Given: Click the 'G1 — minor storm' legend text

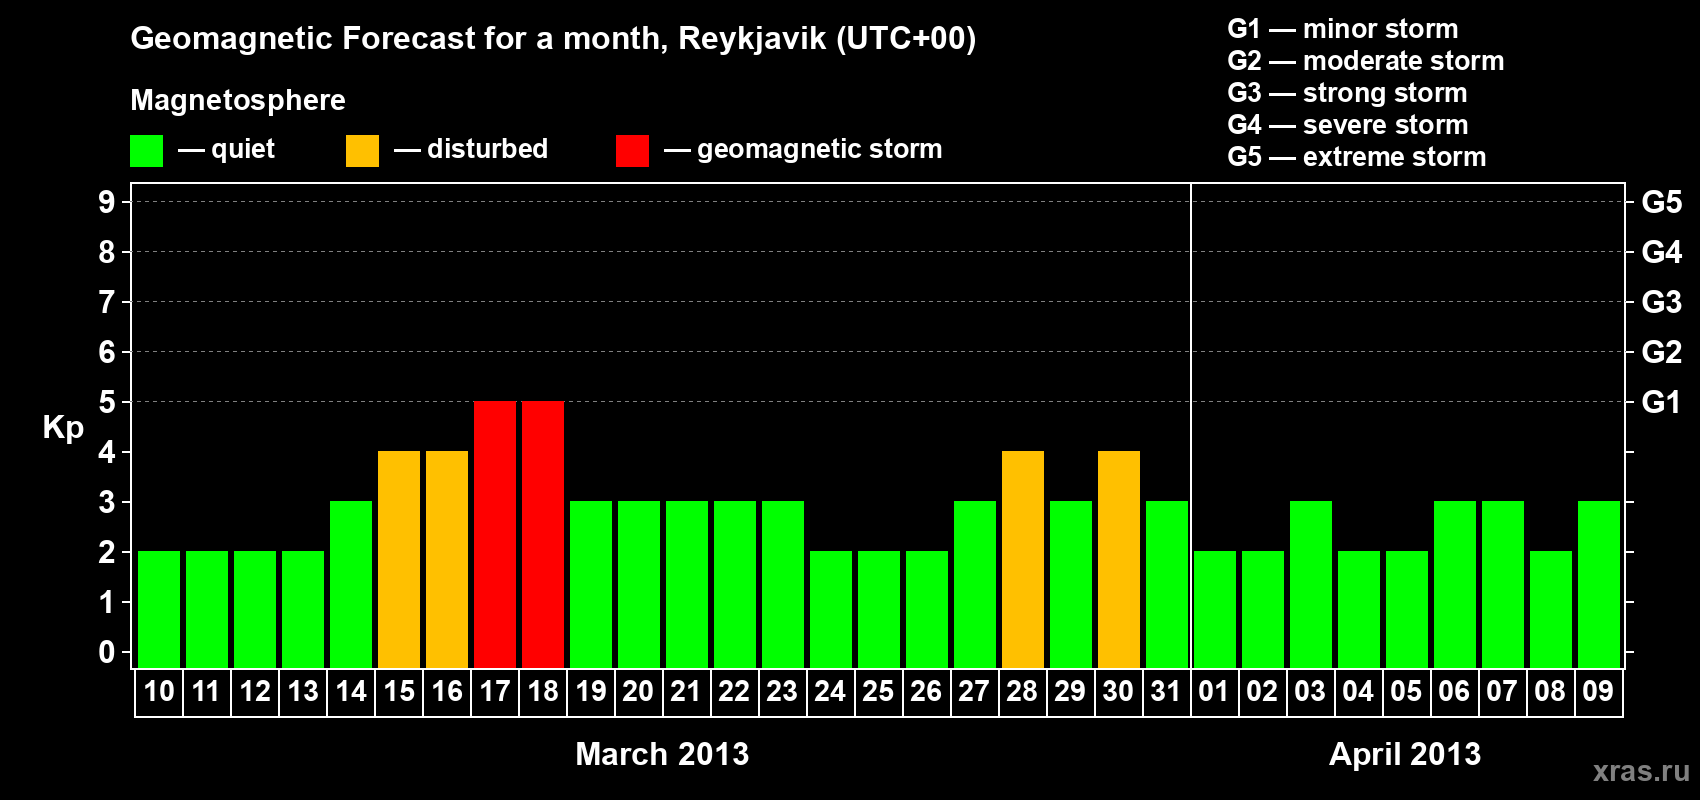Looking at the screenshot, I should pos(1343,29).
